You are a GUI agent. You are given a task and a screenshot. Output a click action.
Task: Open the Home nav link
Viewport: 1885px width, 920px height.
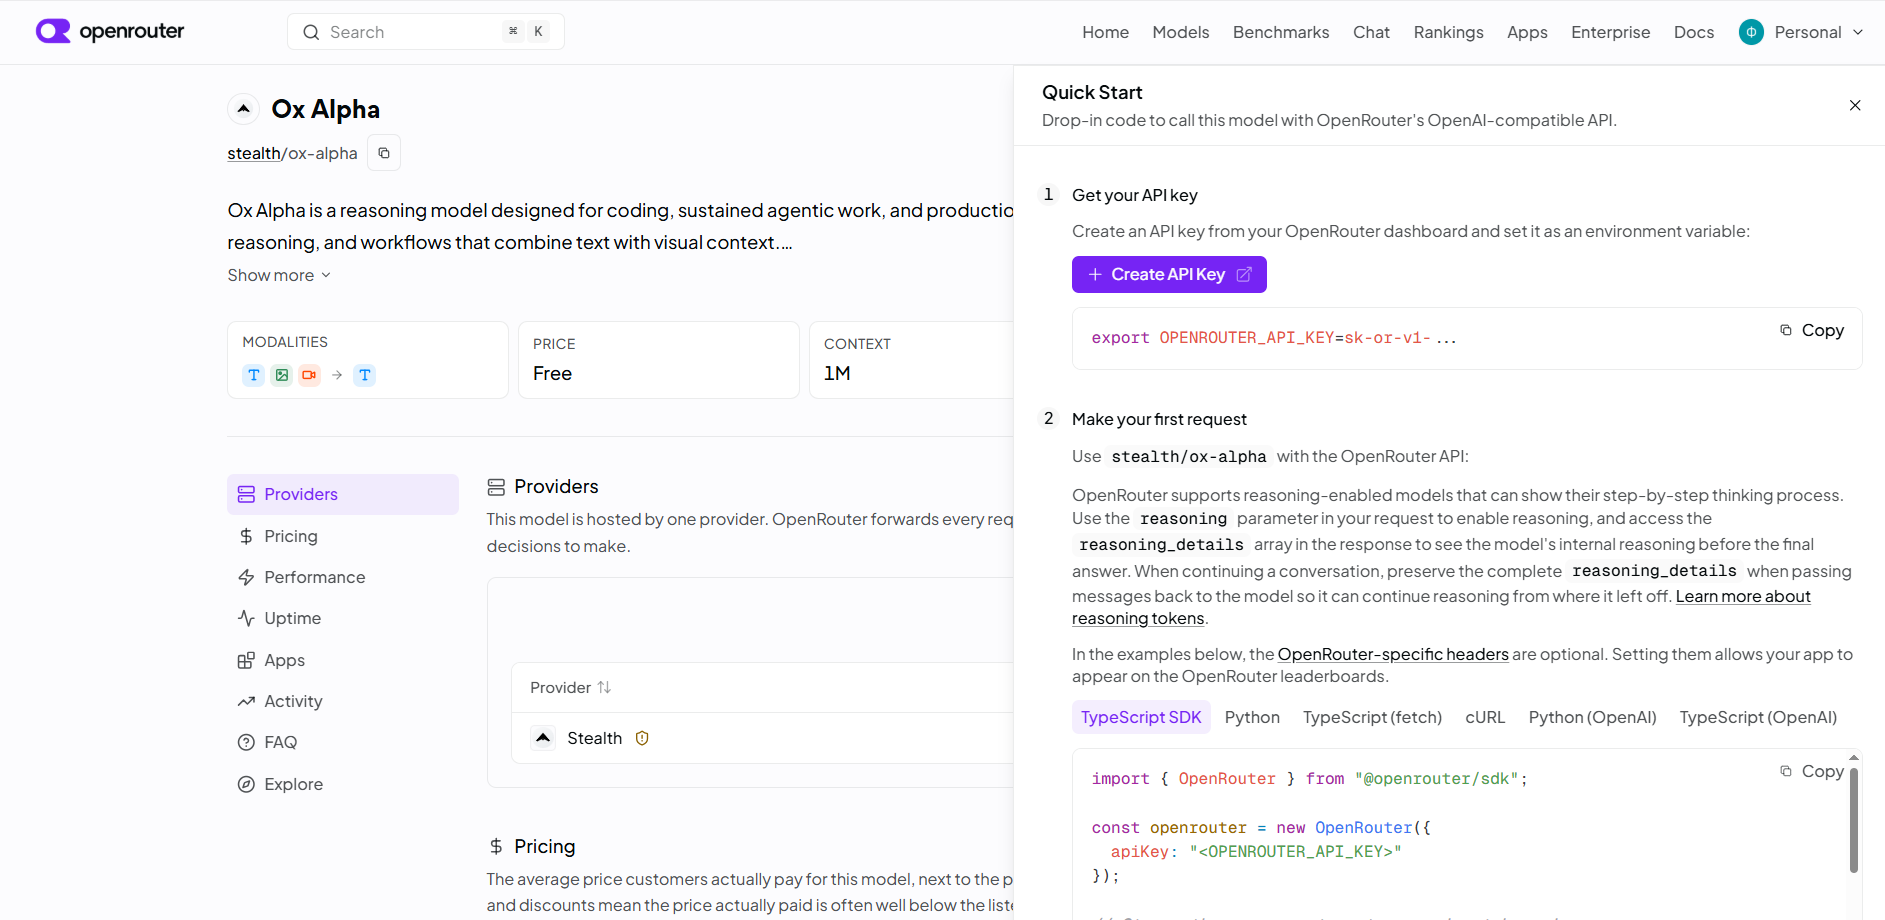pos(1105,32)
